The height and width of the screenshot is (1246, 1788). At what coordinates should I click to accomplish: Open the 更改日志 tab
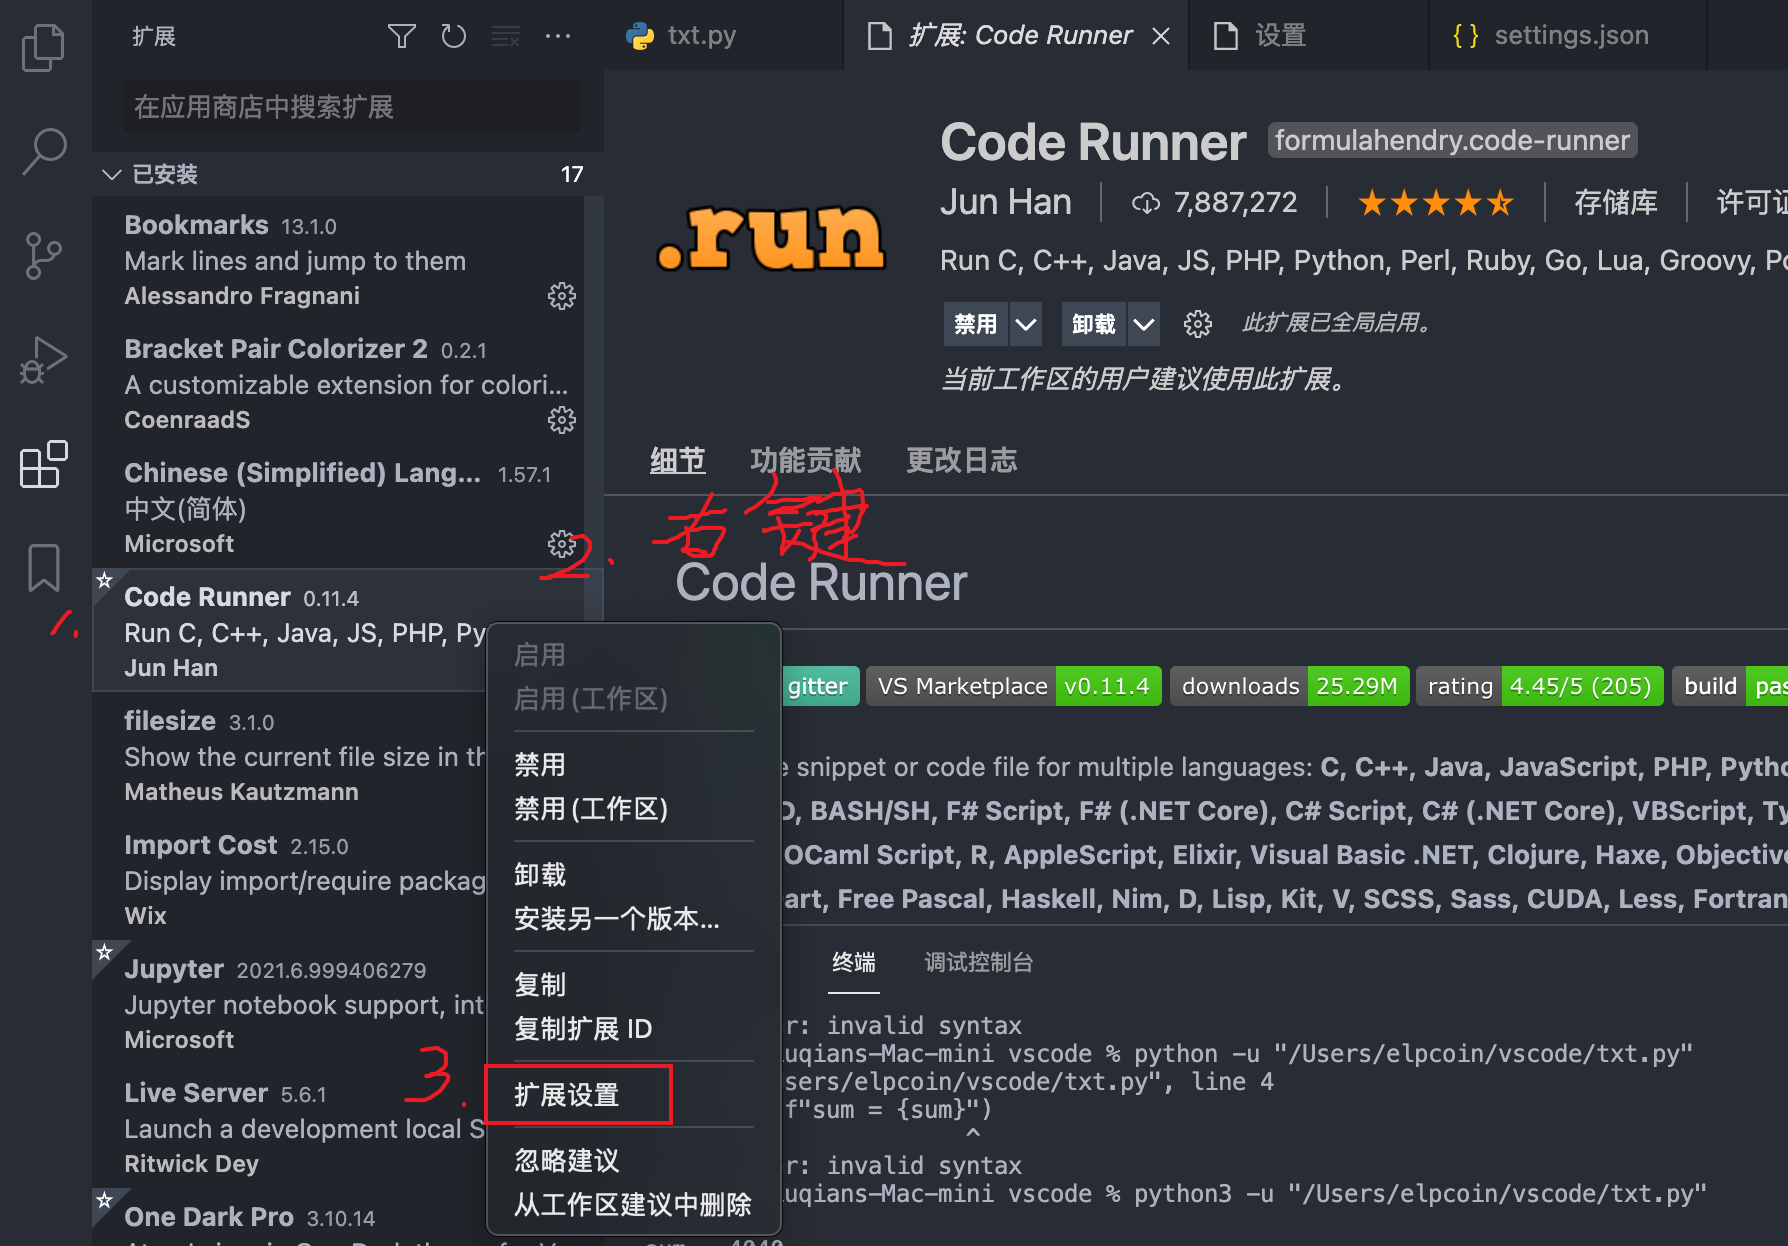tap(962, 461)
